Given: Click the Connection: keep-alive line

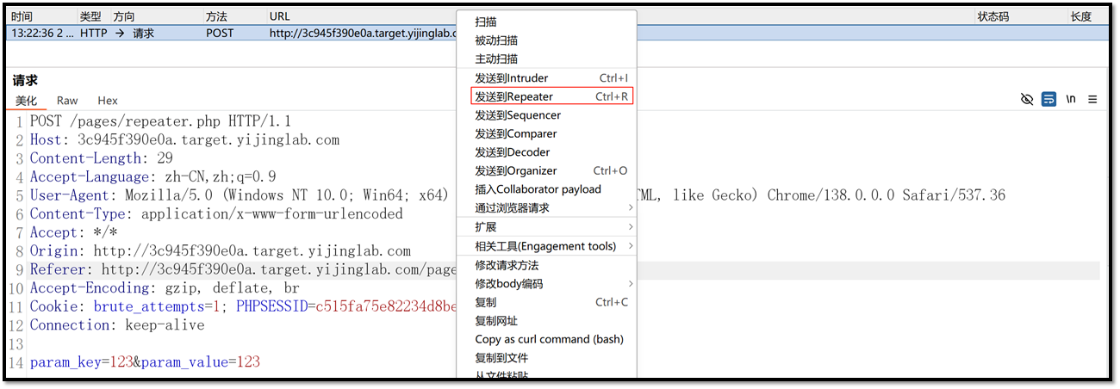Looking at the screenshot, I should (x=117, y=325).
